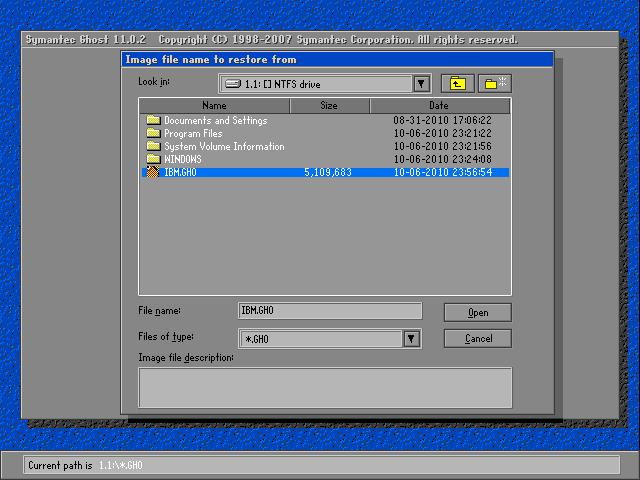This screenshot has height=480, width=640.
Task: Click date 10-06-2010 23:21:22
Action: tap(442, 133)
